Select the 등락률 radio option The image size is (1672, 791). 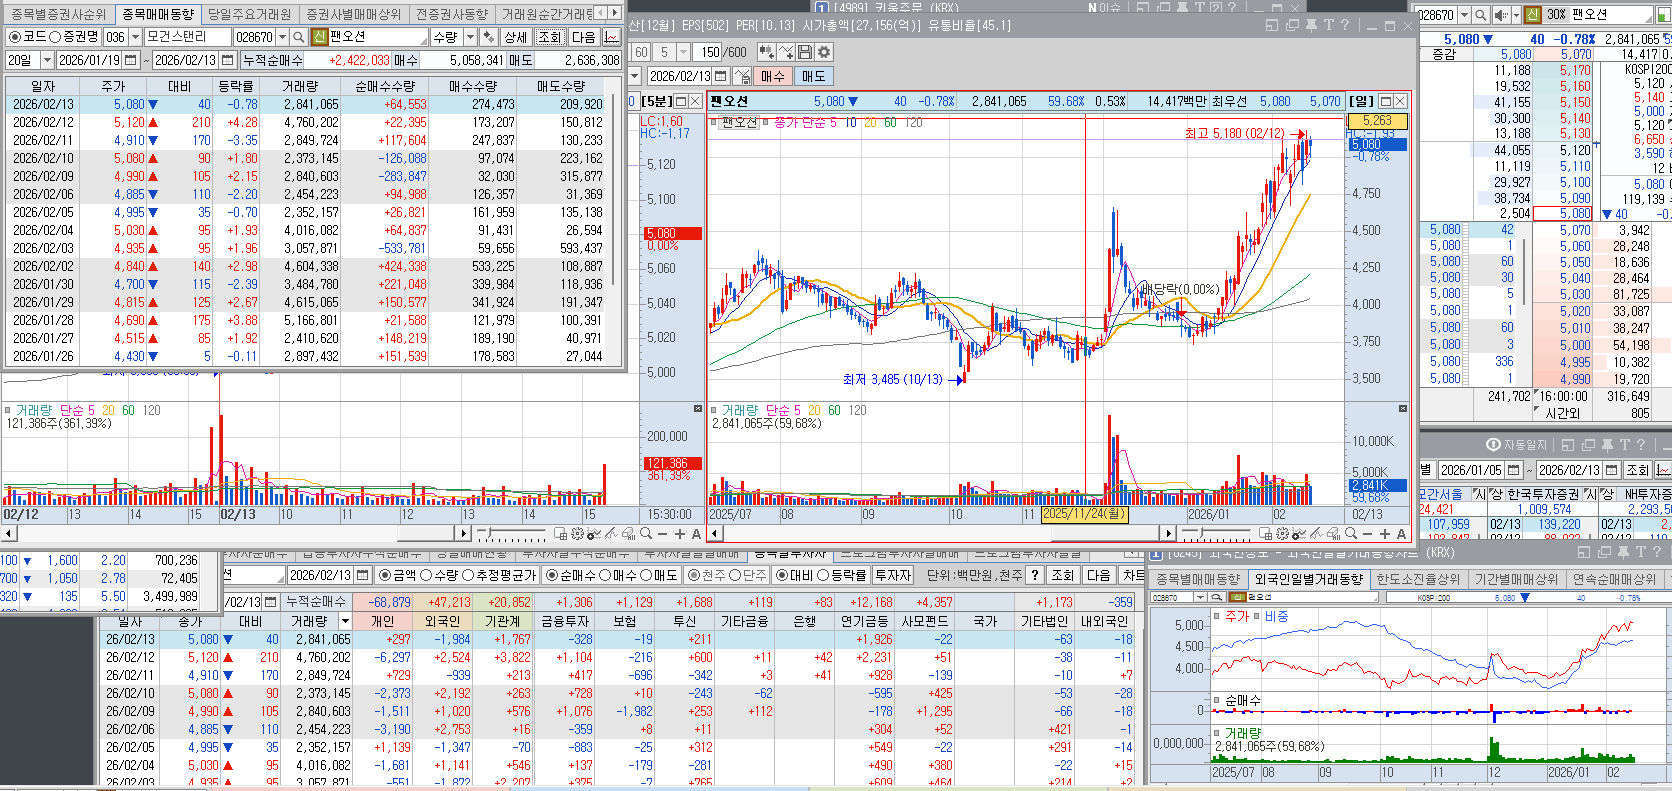tap(824, 575)
